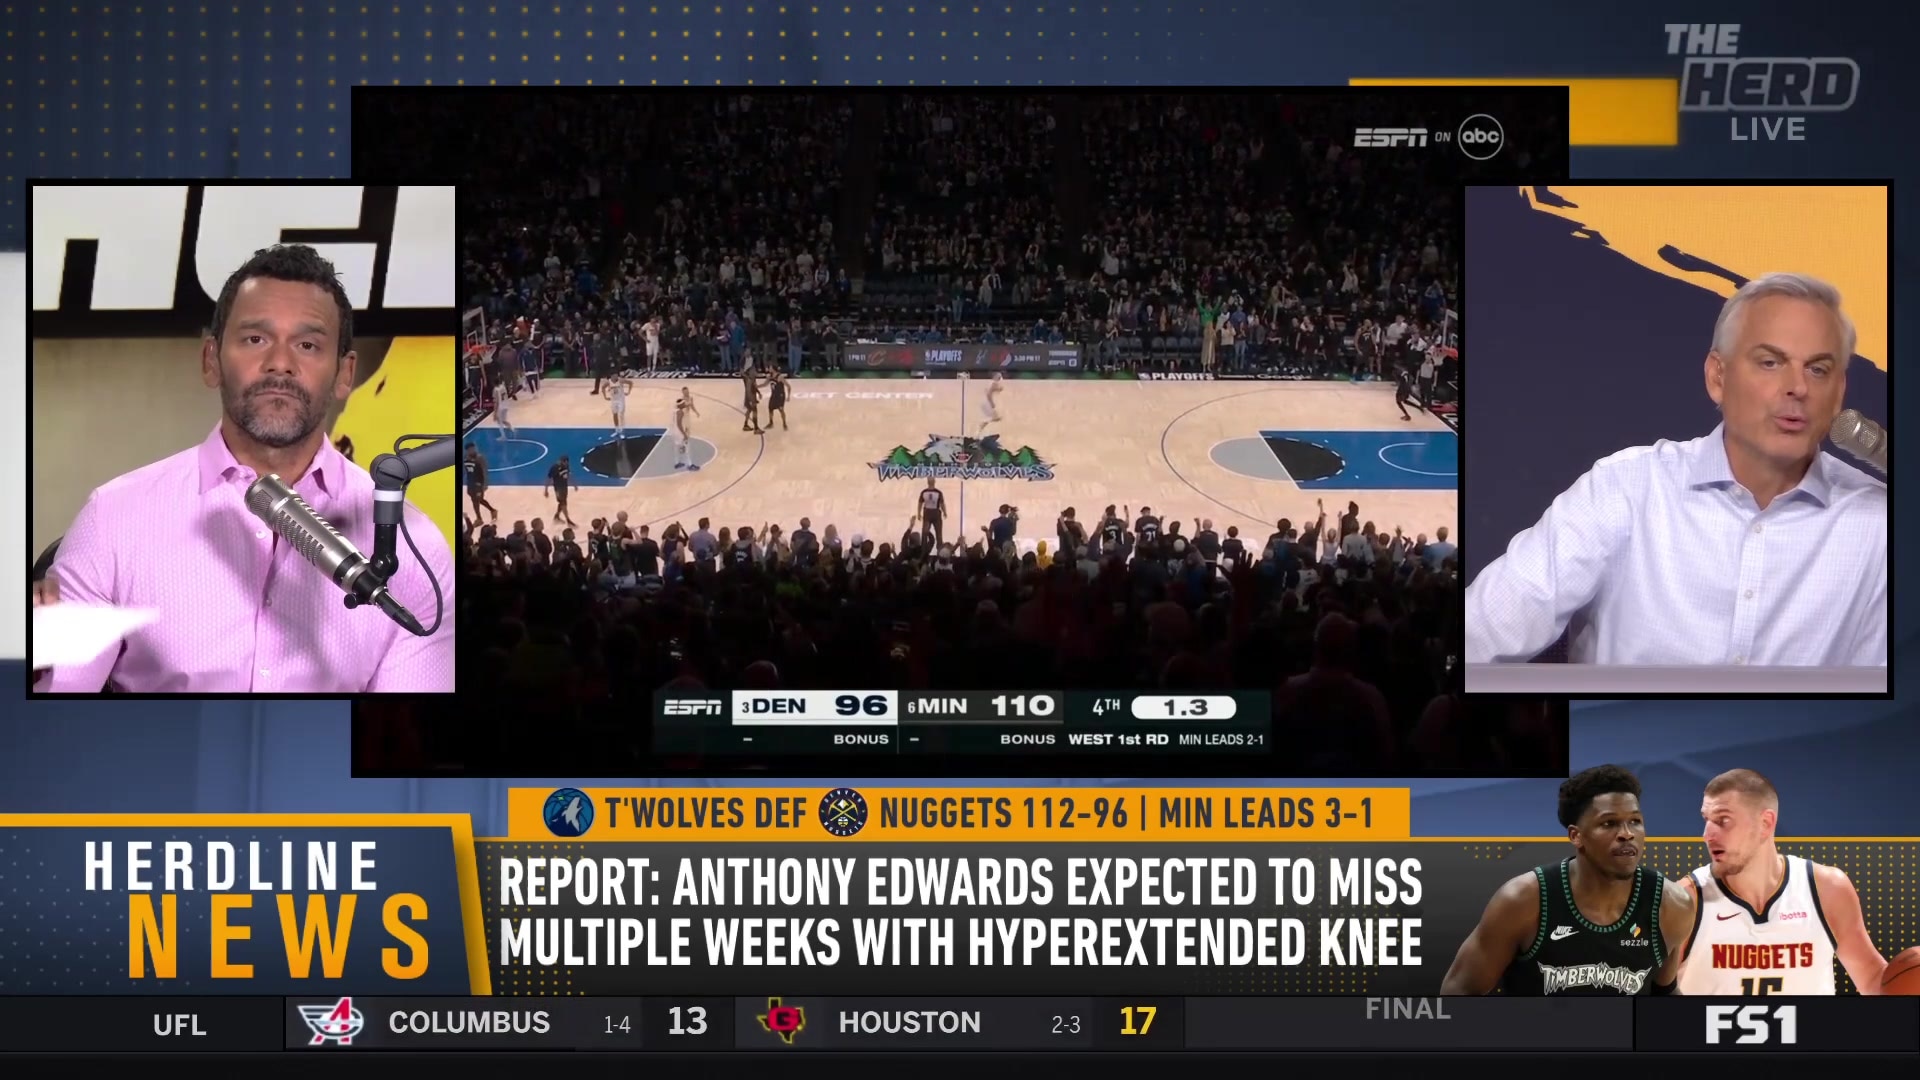Click the 1.3 game clock display
This screenshot has width=1920, height=1080.
coord(1184,707)
